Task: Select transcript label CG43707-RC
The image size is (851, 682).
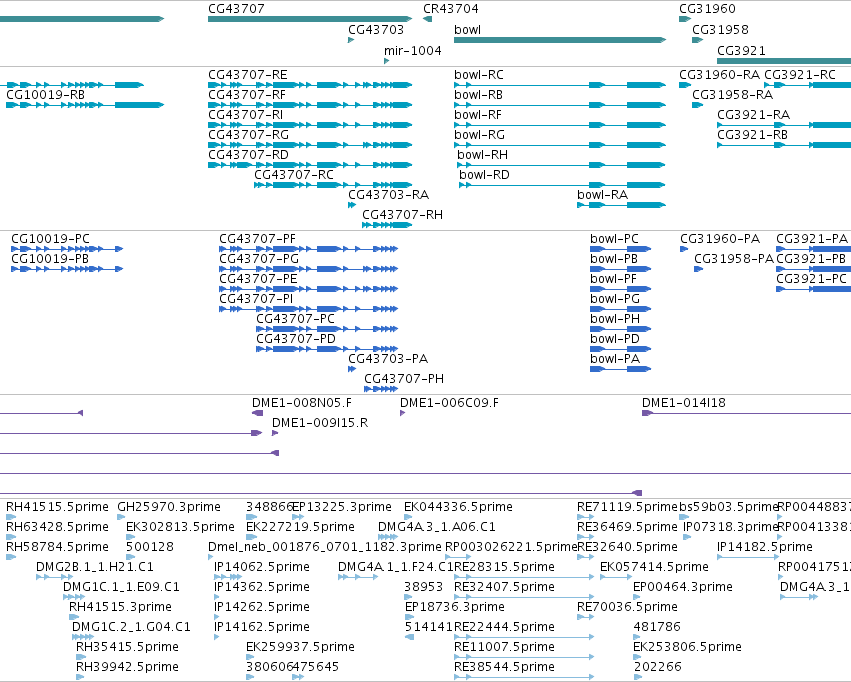Action: pos(294,175)
